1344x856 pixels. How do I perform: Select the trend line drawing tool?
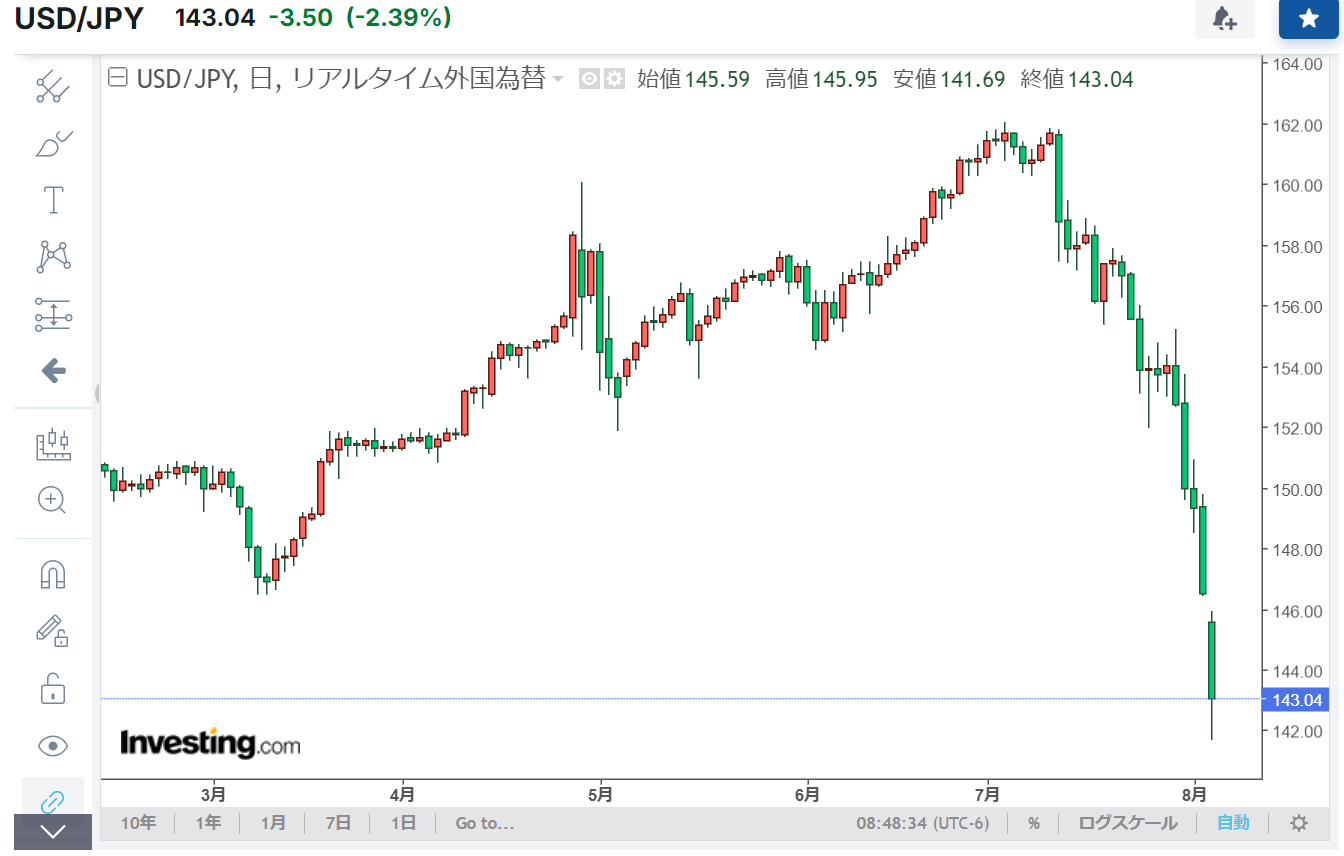52,88
